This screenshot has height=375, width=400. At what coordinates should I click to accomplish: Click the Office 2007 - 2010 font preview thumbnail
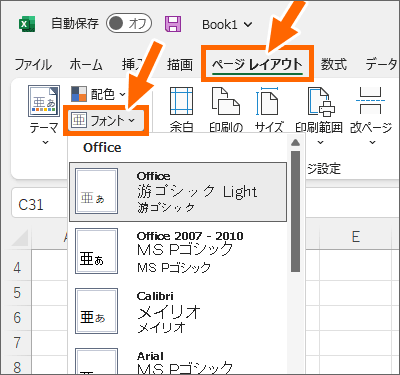(x=96, y=251)
